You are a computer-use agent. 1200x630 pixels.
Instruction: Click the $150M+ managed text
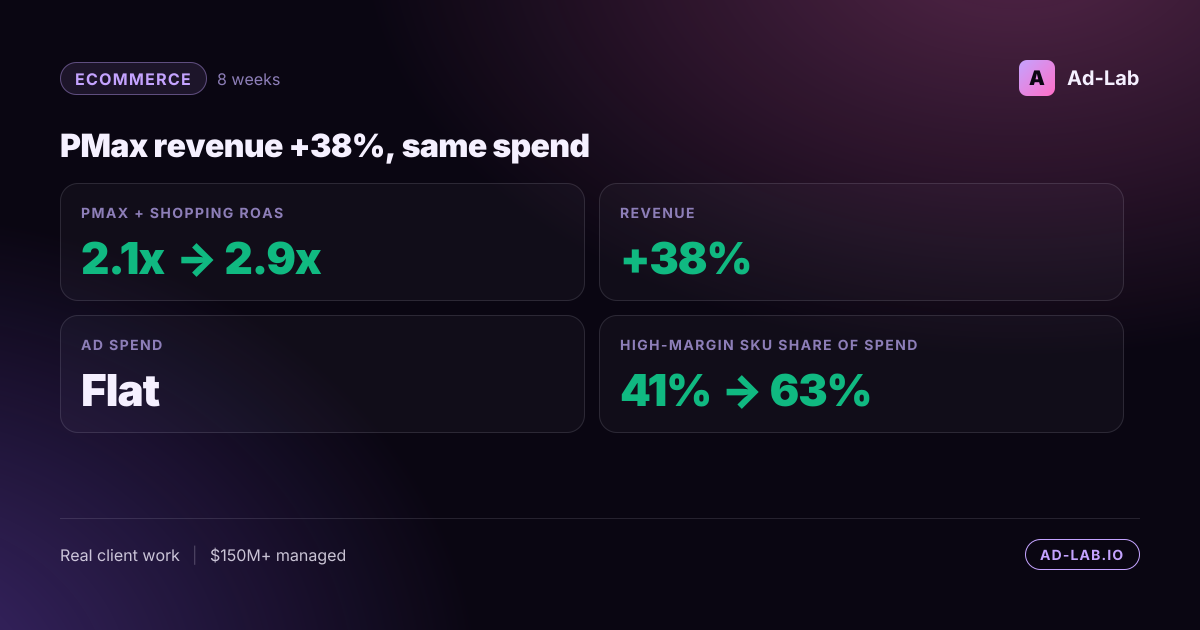coord(278,555)
